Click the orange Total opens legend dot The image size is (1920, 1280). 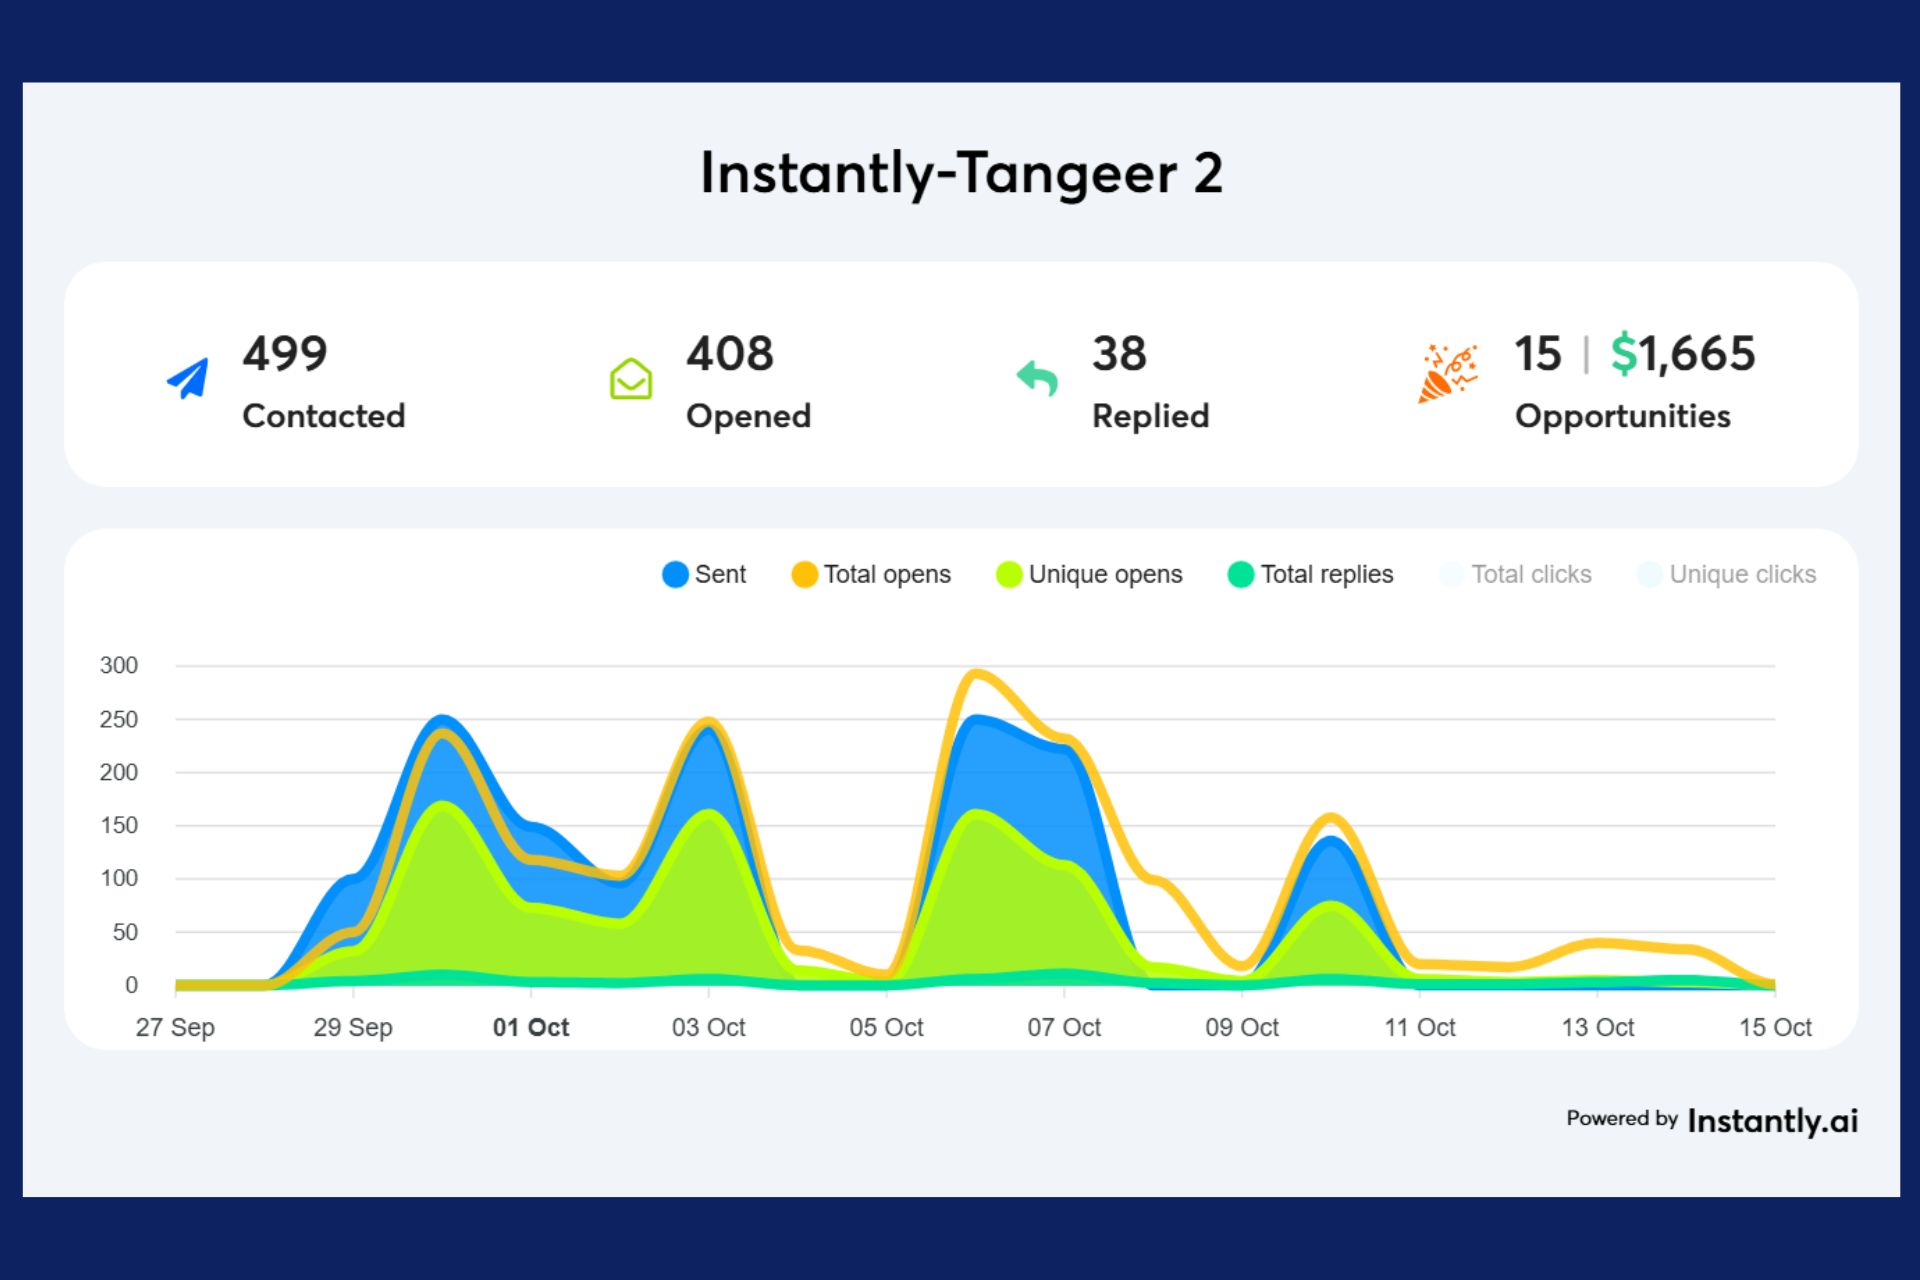(x=804, y=574)
